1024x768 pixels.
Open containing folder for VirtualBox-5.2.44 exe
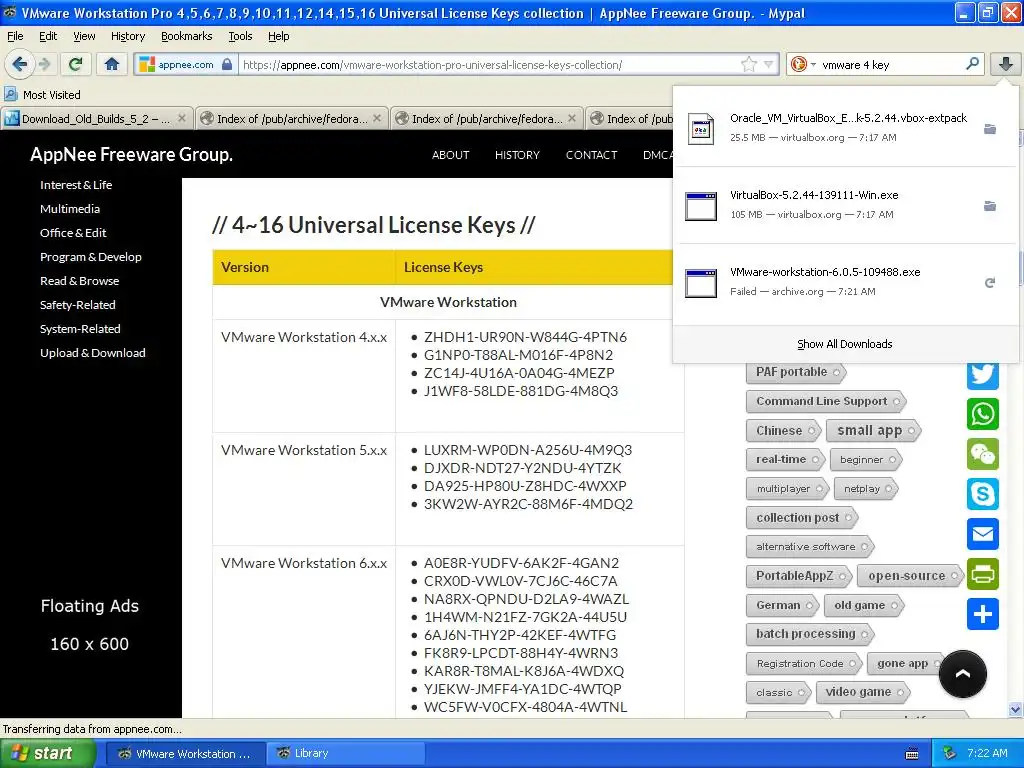tap(990, 206)
